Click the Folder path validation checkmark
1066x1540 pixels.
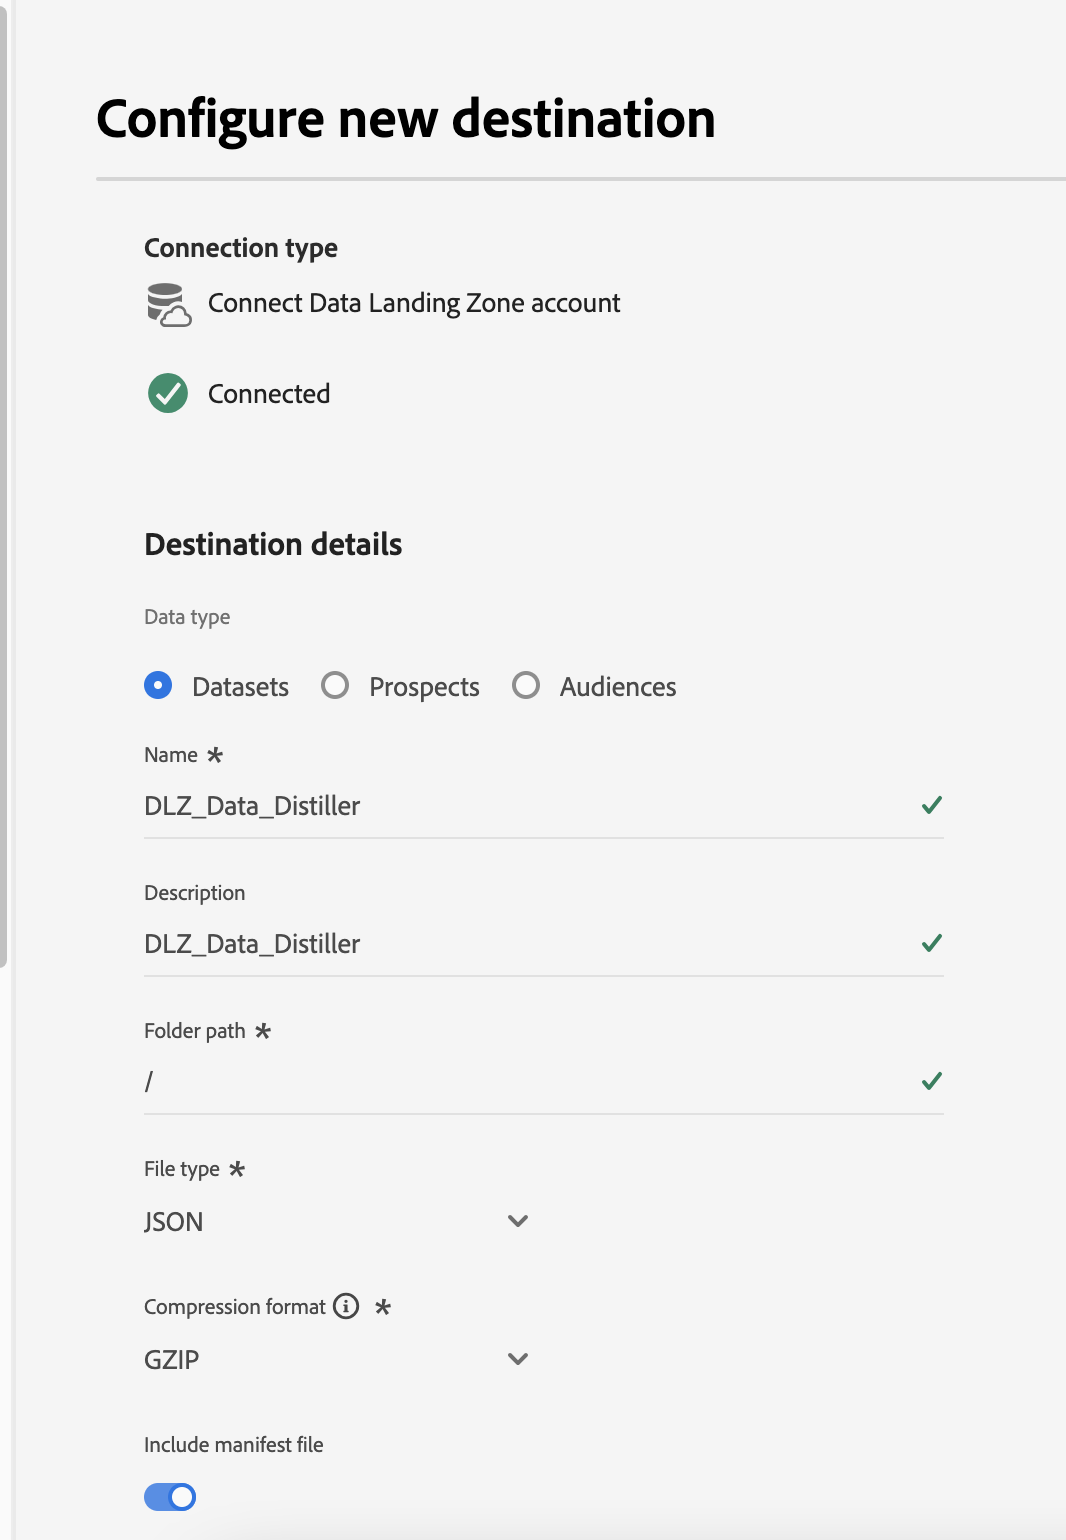[931, 1081]
